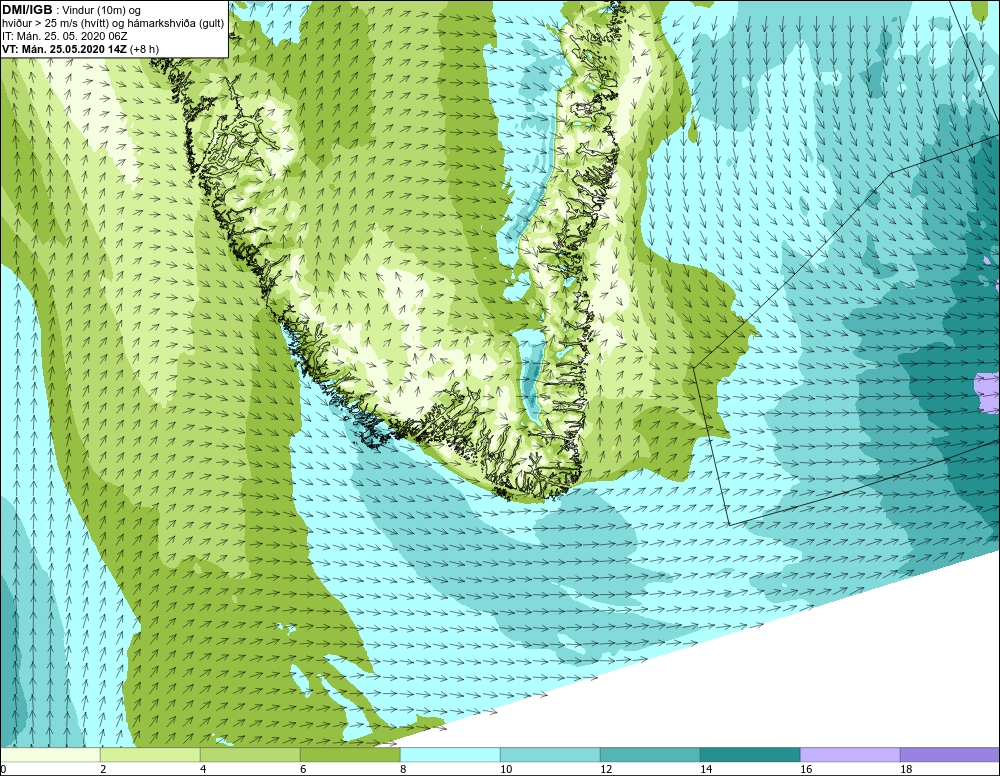Click the lavender high-wind patch at the map's right edge

[988, 392]
